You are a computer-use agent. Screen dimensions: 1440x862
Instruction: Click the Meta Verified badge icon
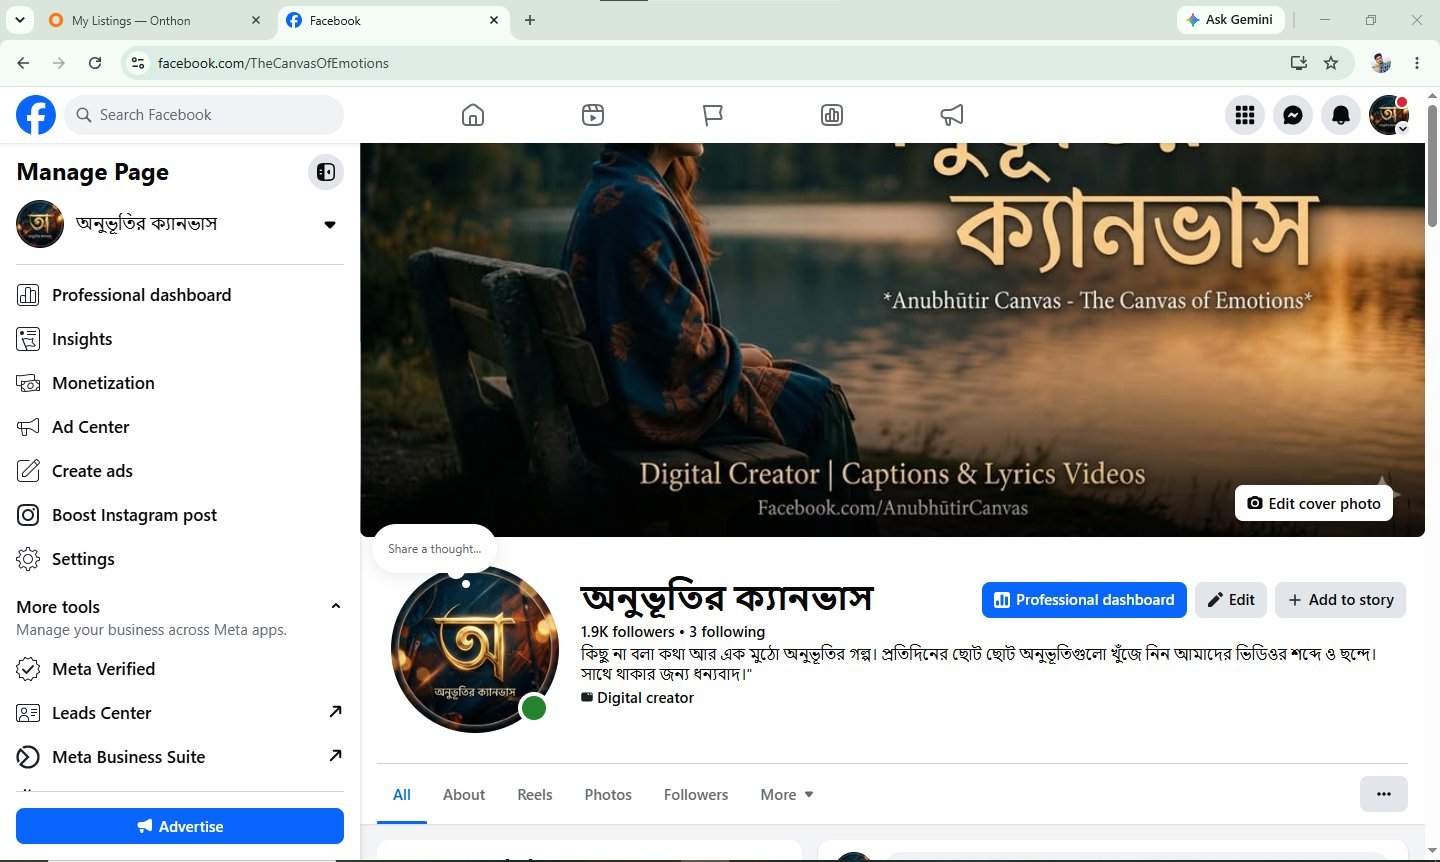[x=28, y=669]
